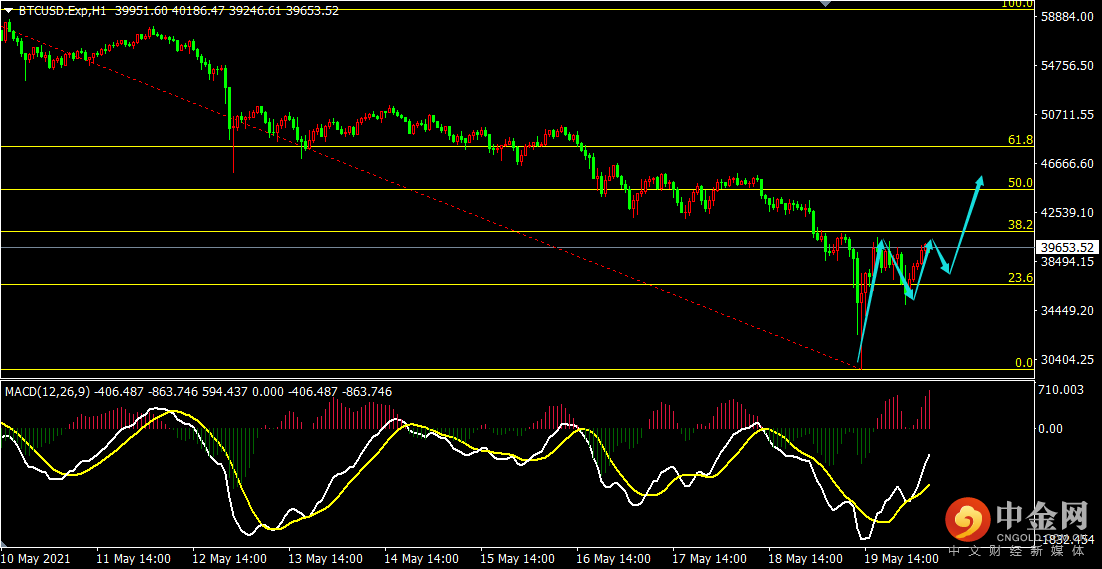Click the MACD(12,26,9) indicator label
The width and height of the screenshot is (1102, 569).
point(48,392)
